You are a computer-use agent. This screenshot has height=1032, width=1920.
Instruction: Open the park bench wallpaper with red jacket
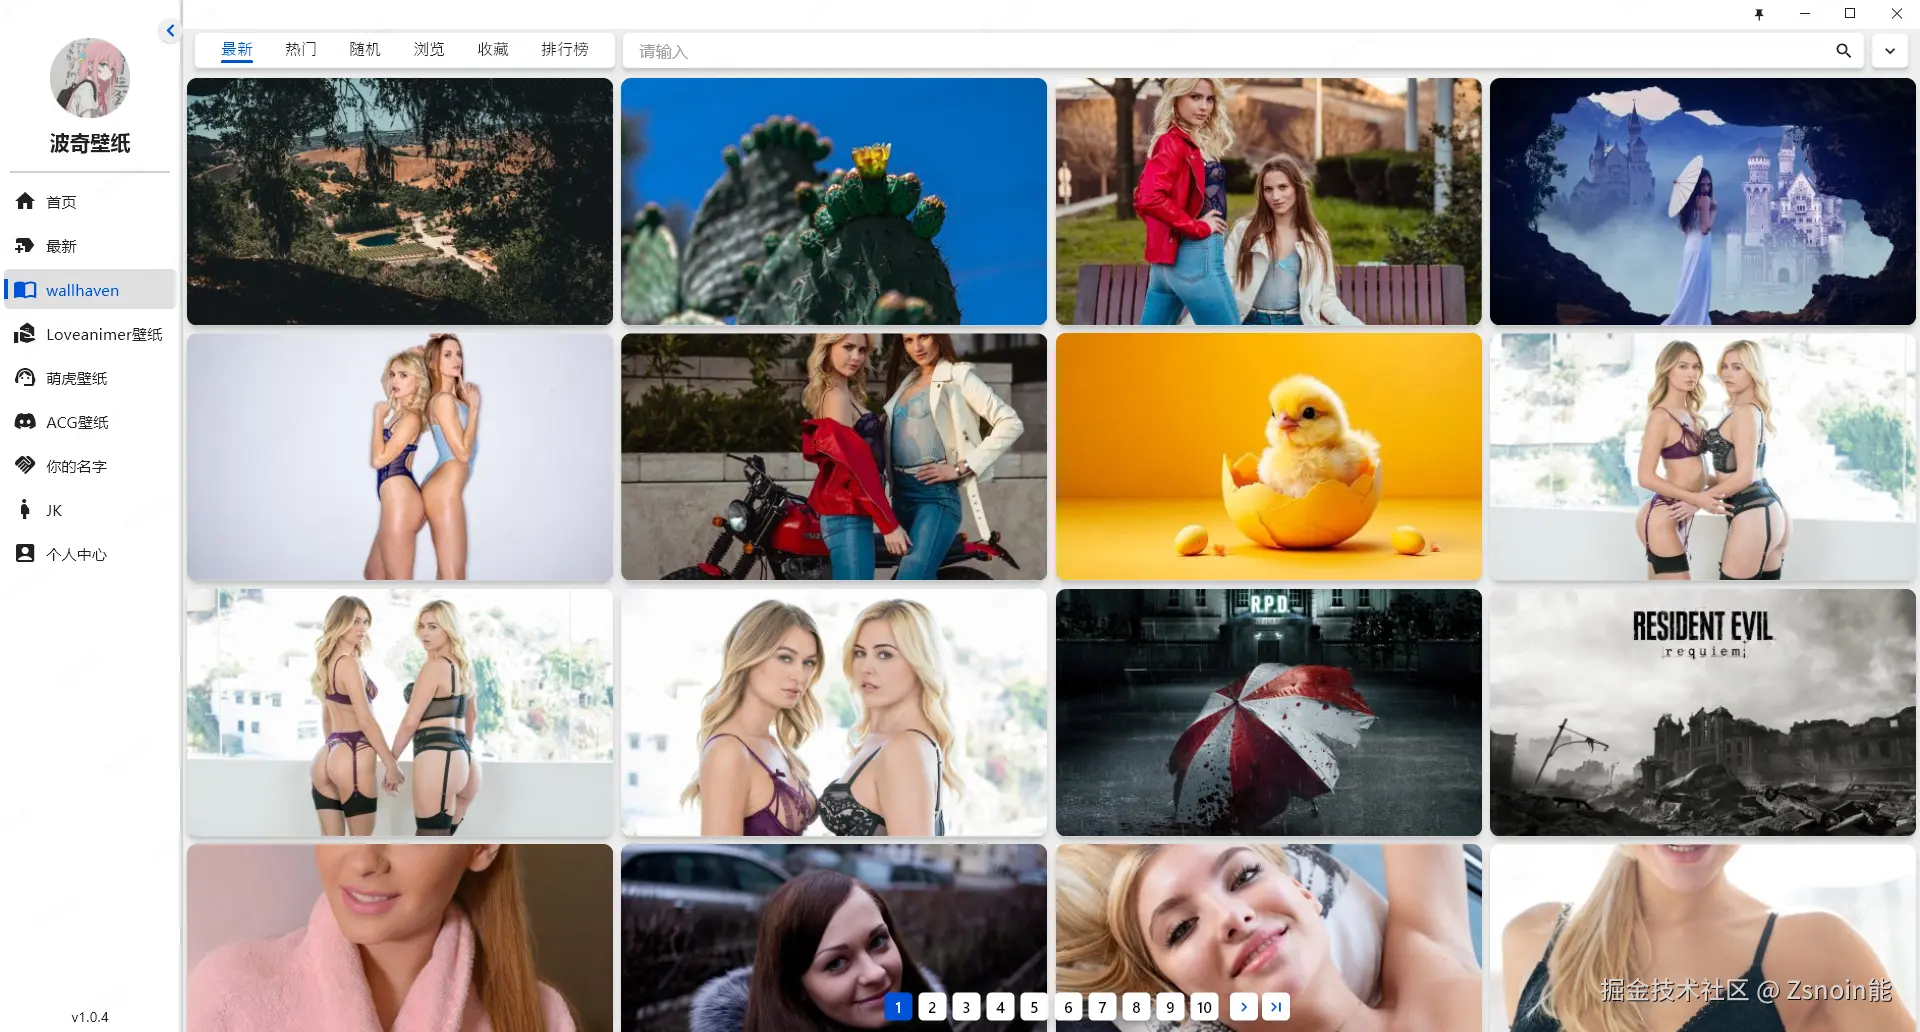1269,201
